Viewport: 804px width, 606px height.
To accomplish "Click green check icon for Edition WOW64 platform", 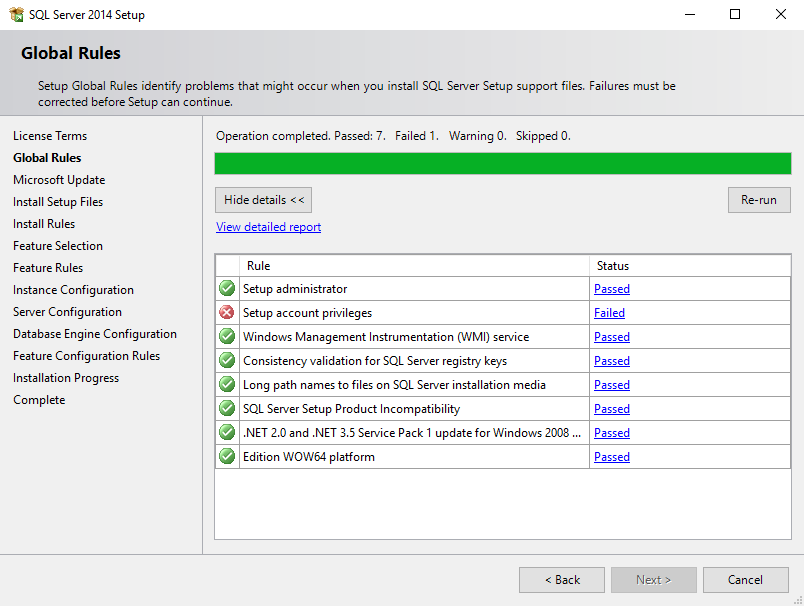I will pyautogui.click(x=227, y=457).
